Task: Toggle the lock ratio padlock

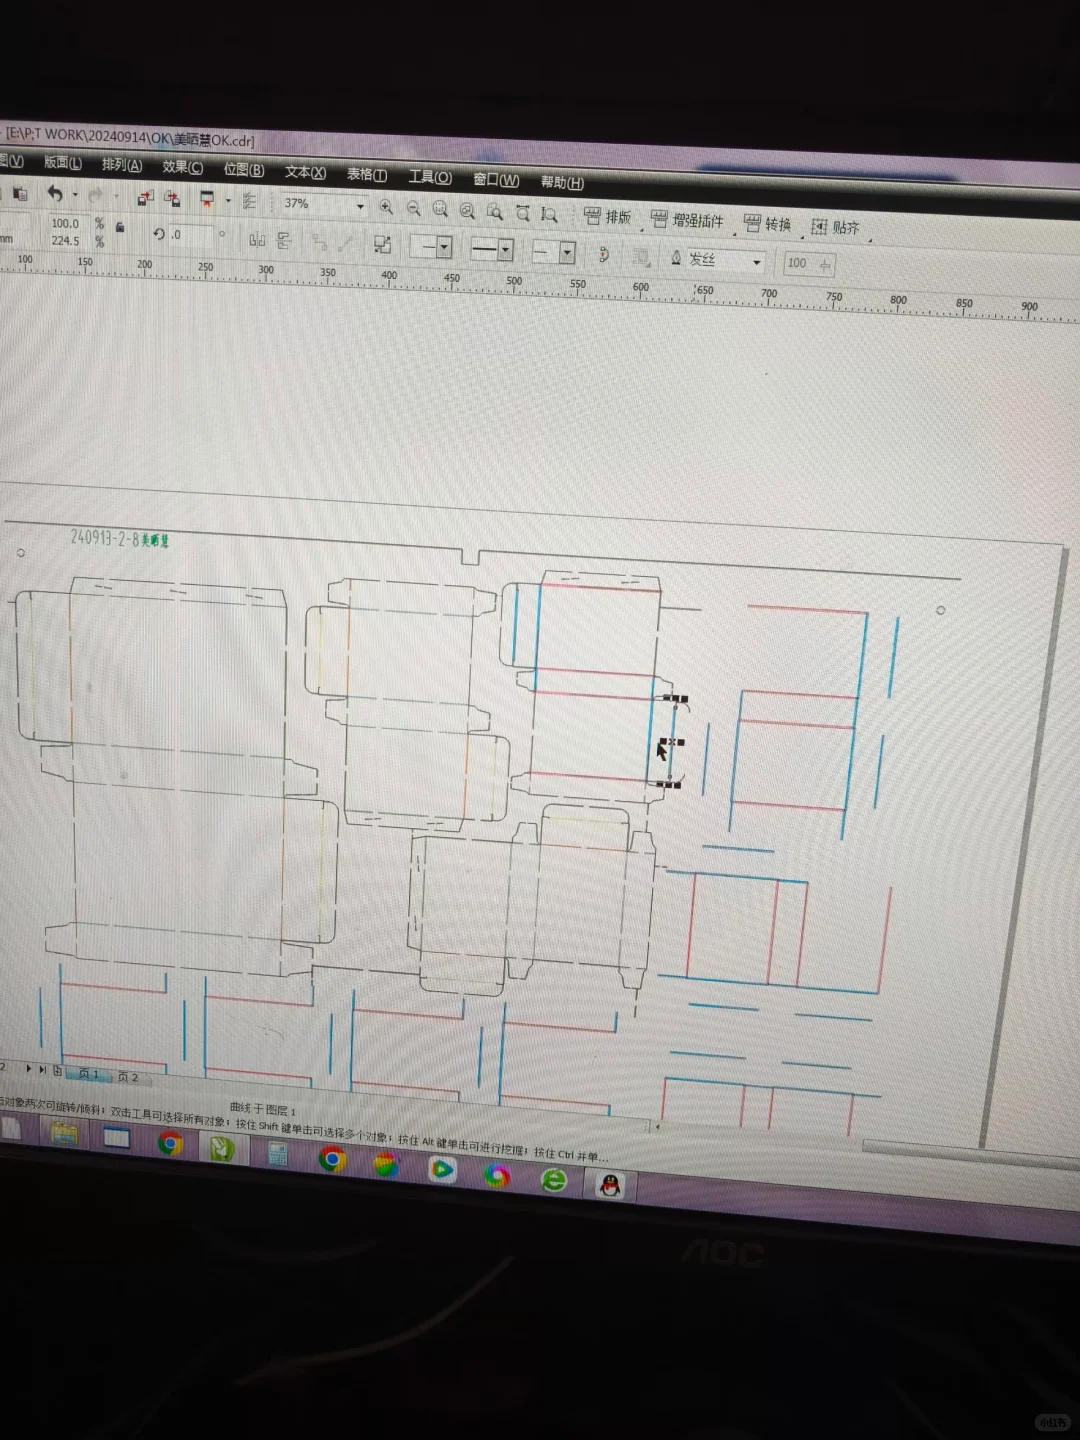Action: click(120, 228)
